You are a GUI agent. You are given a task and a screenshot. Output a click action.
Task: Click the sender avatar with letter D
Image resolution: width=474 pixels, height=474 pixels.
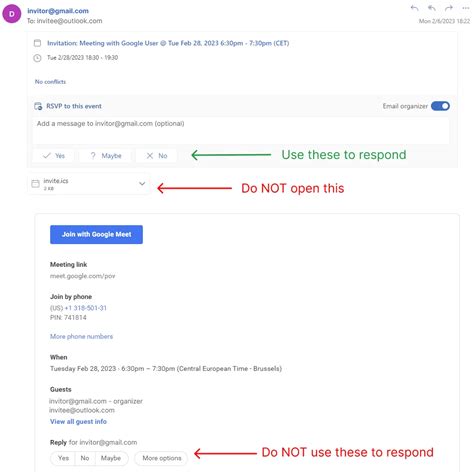(x=12, y=14)
